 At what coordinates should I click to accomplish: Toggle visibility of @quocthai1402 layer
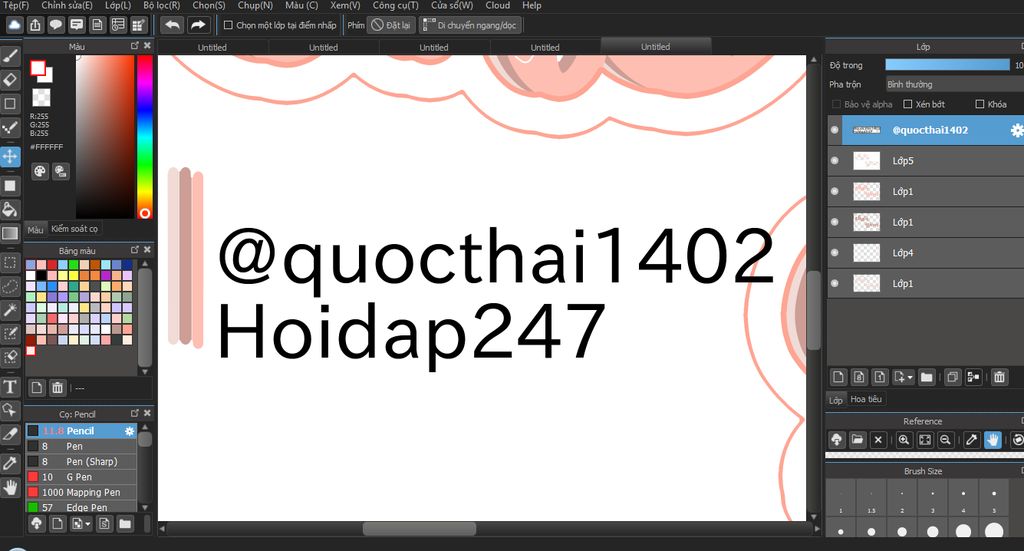[835, 130]
